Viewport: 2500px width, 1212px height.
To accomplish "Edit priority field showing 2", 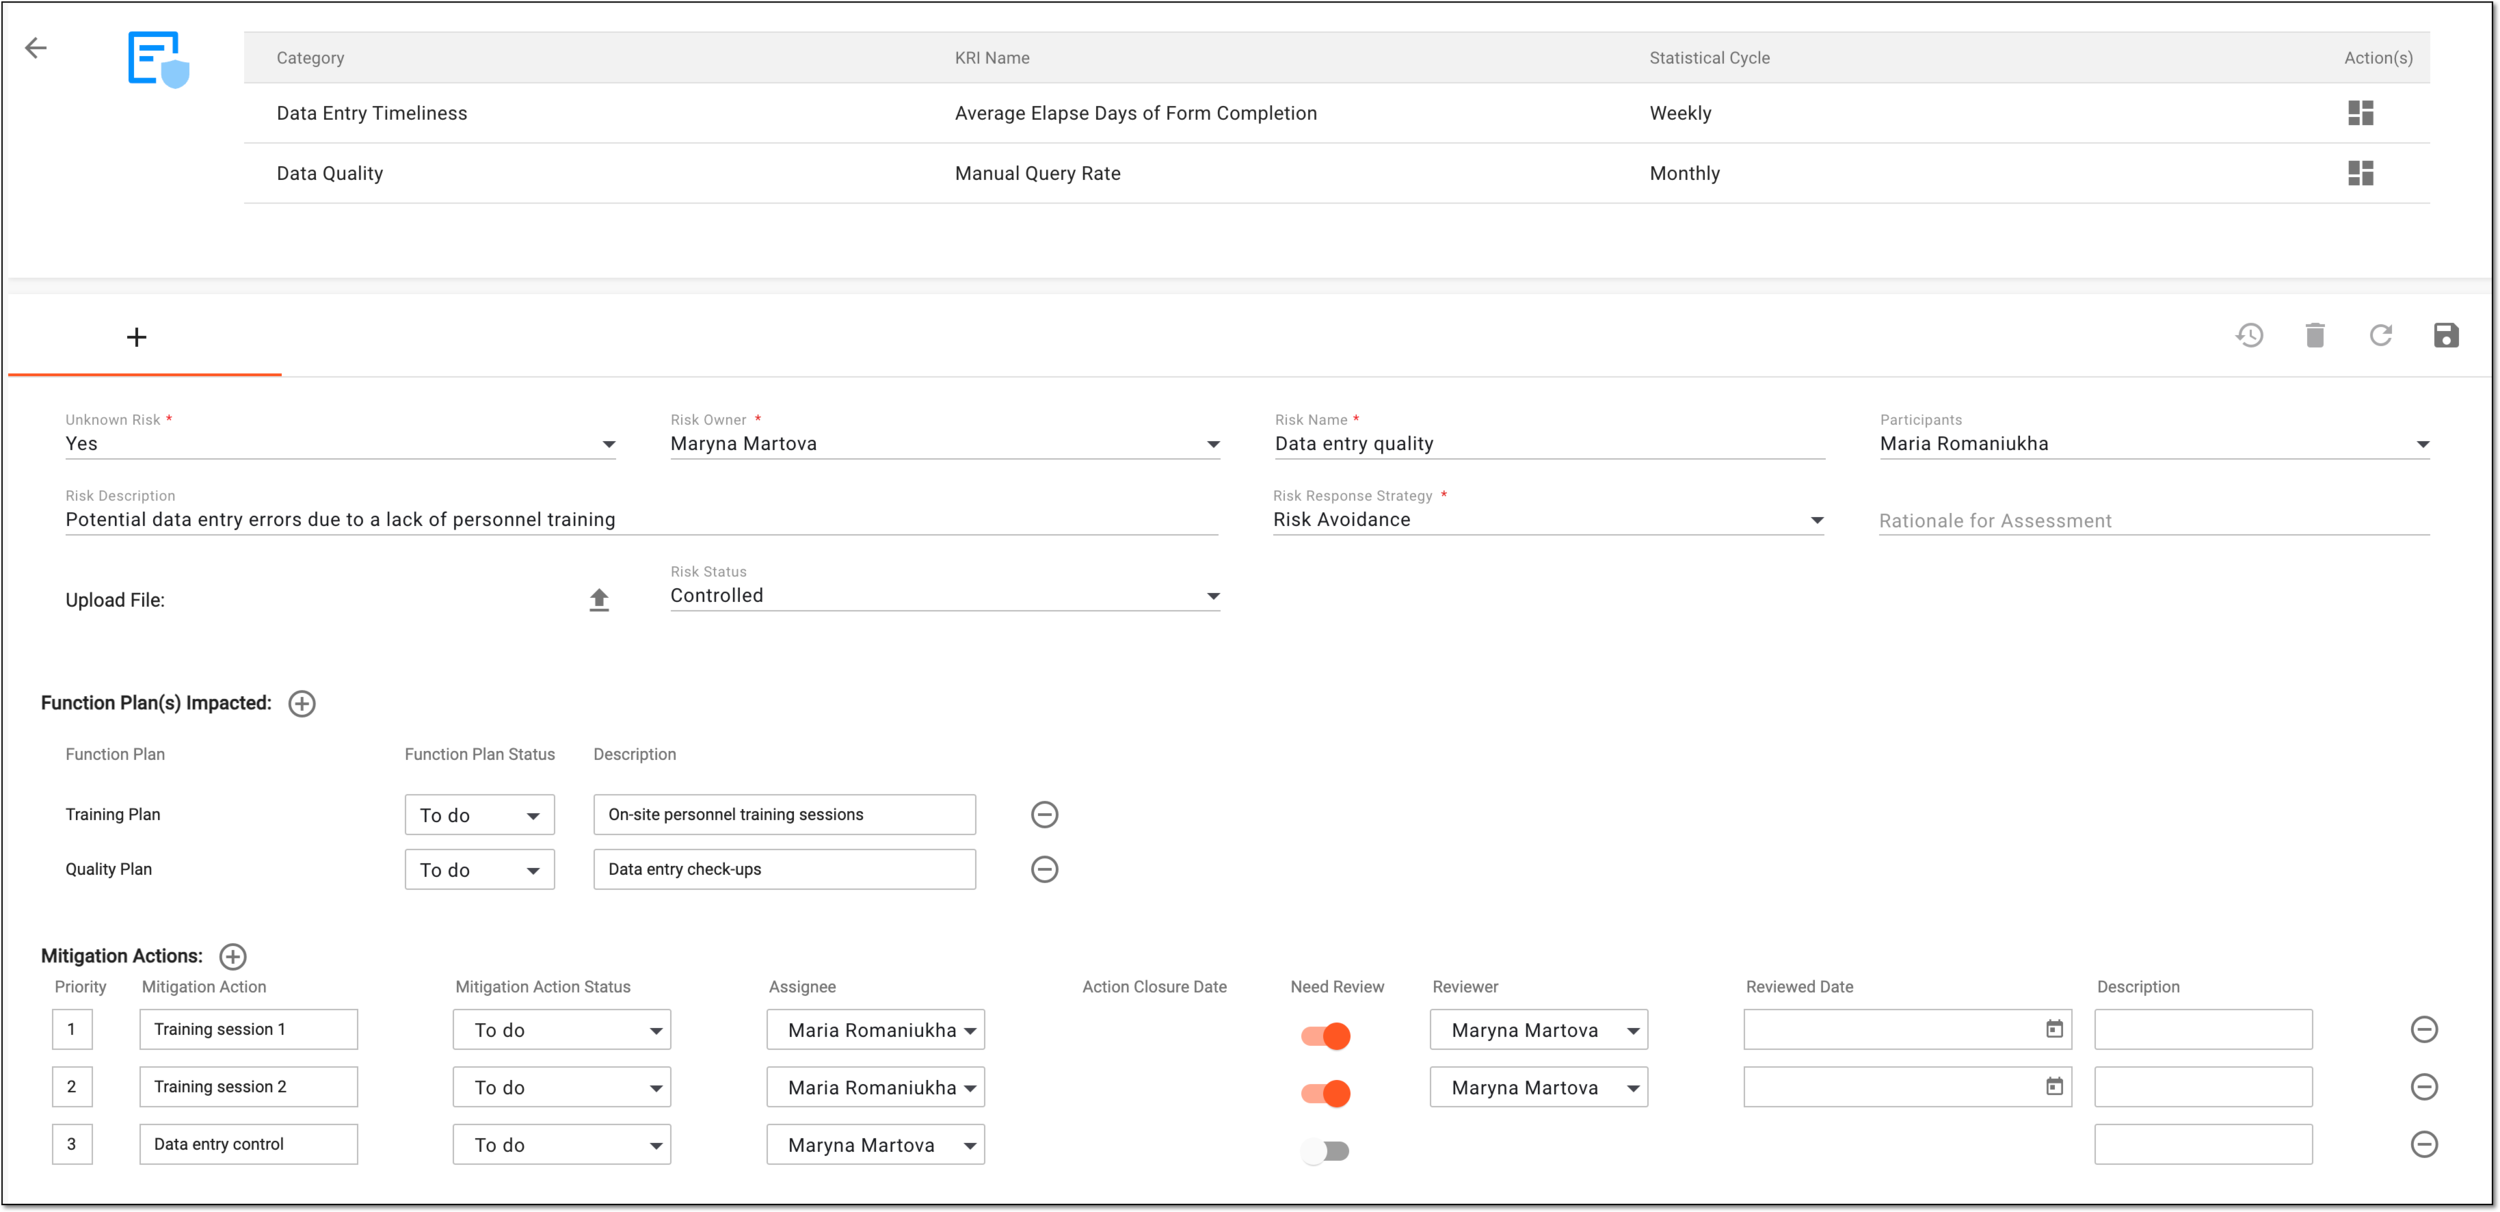I will (72, 1087).
